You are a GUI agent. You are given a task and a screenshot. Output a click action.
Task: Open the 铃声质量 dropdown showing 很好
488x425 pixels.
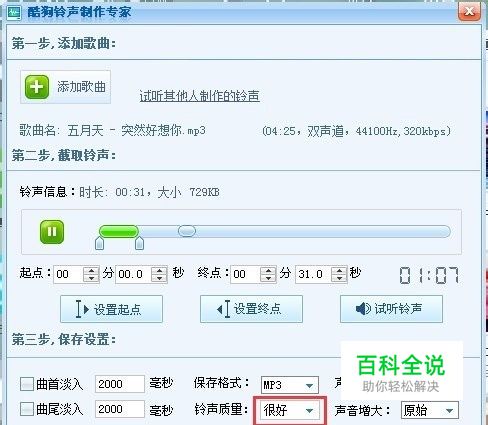(290, 410)
